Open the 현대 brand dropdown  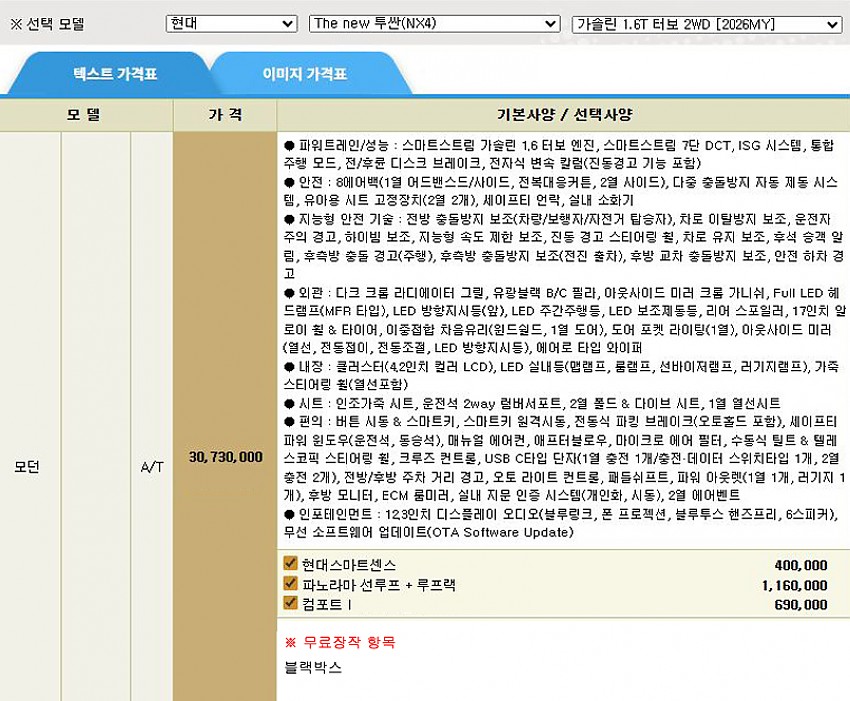point(231,24)
